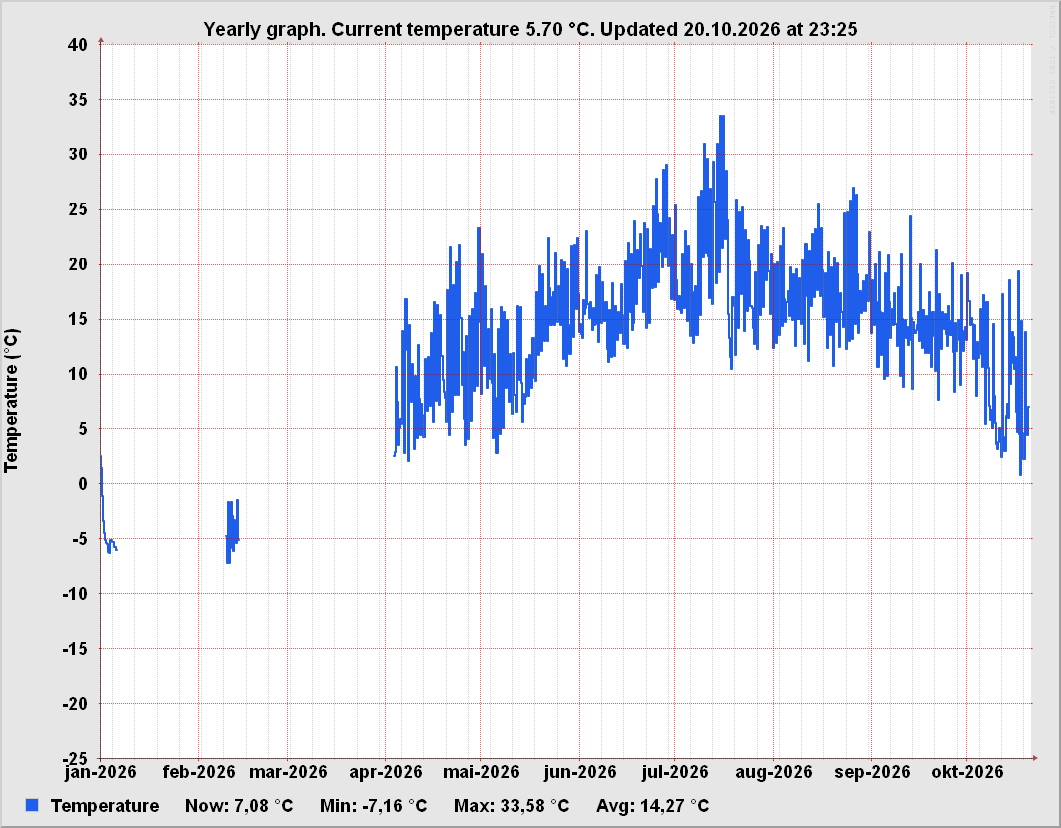Click the 'jan-2026' axis label
Image resolution: width=1061 pixels, height=828 pixels.
tap(101, 772)
